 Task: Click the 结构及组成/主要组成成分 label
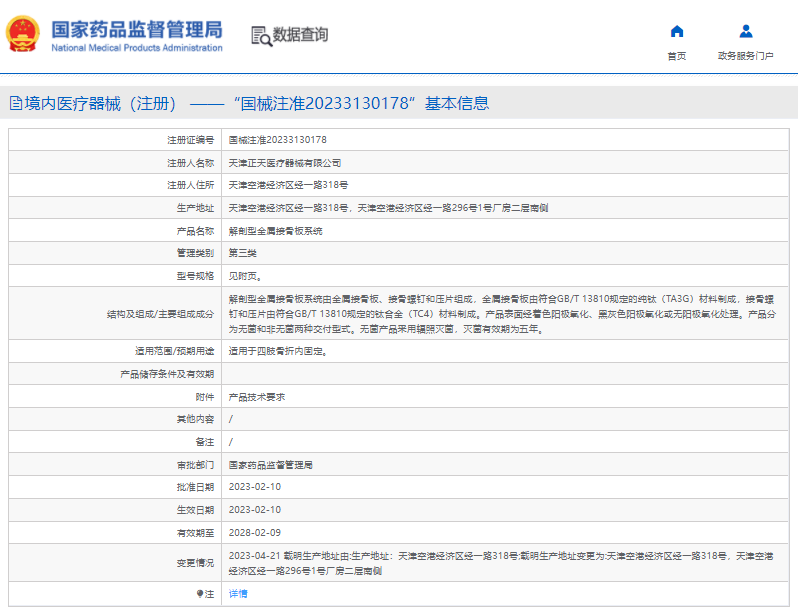tap(160, 314)
